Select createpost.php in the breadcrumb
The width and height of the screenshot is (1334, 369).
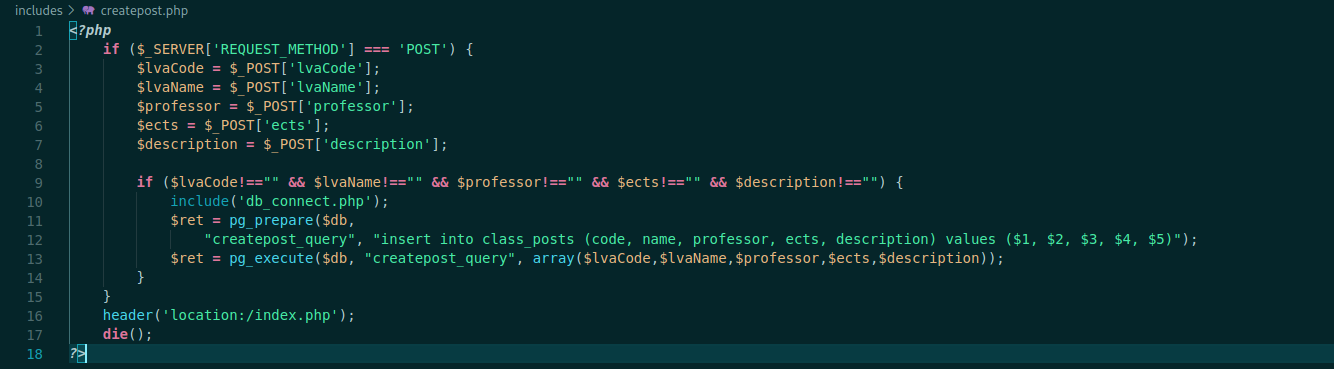[144, 11]
